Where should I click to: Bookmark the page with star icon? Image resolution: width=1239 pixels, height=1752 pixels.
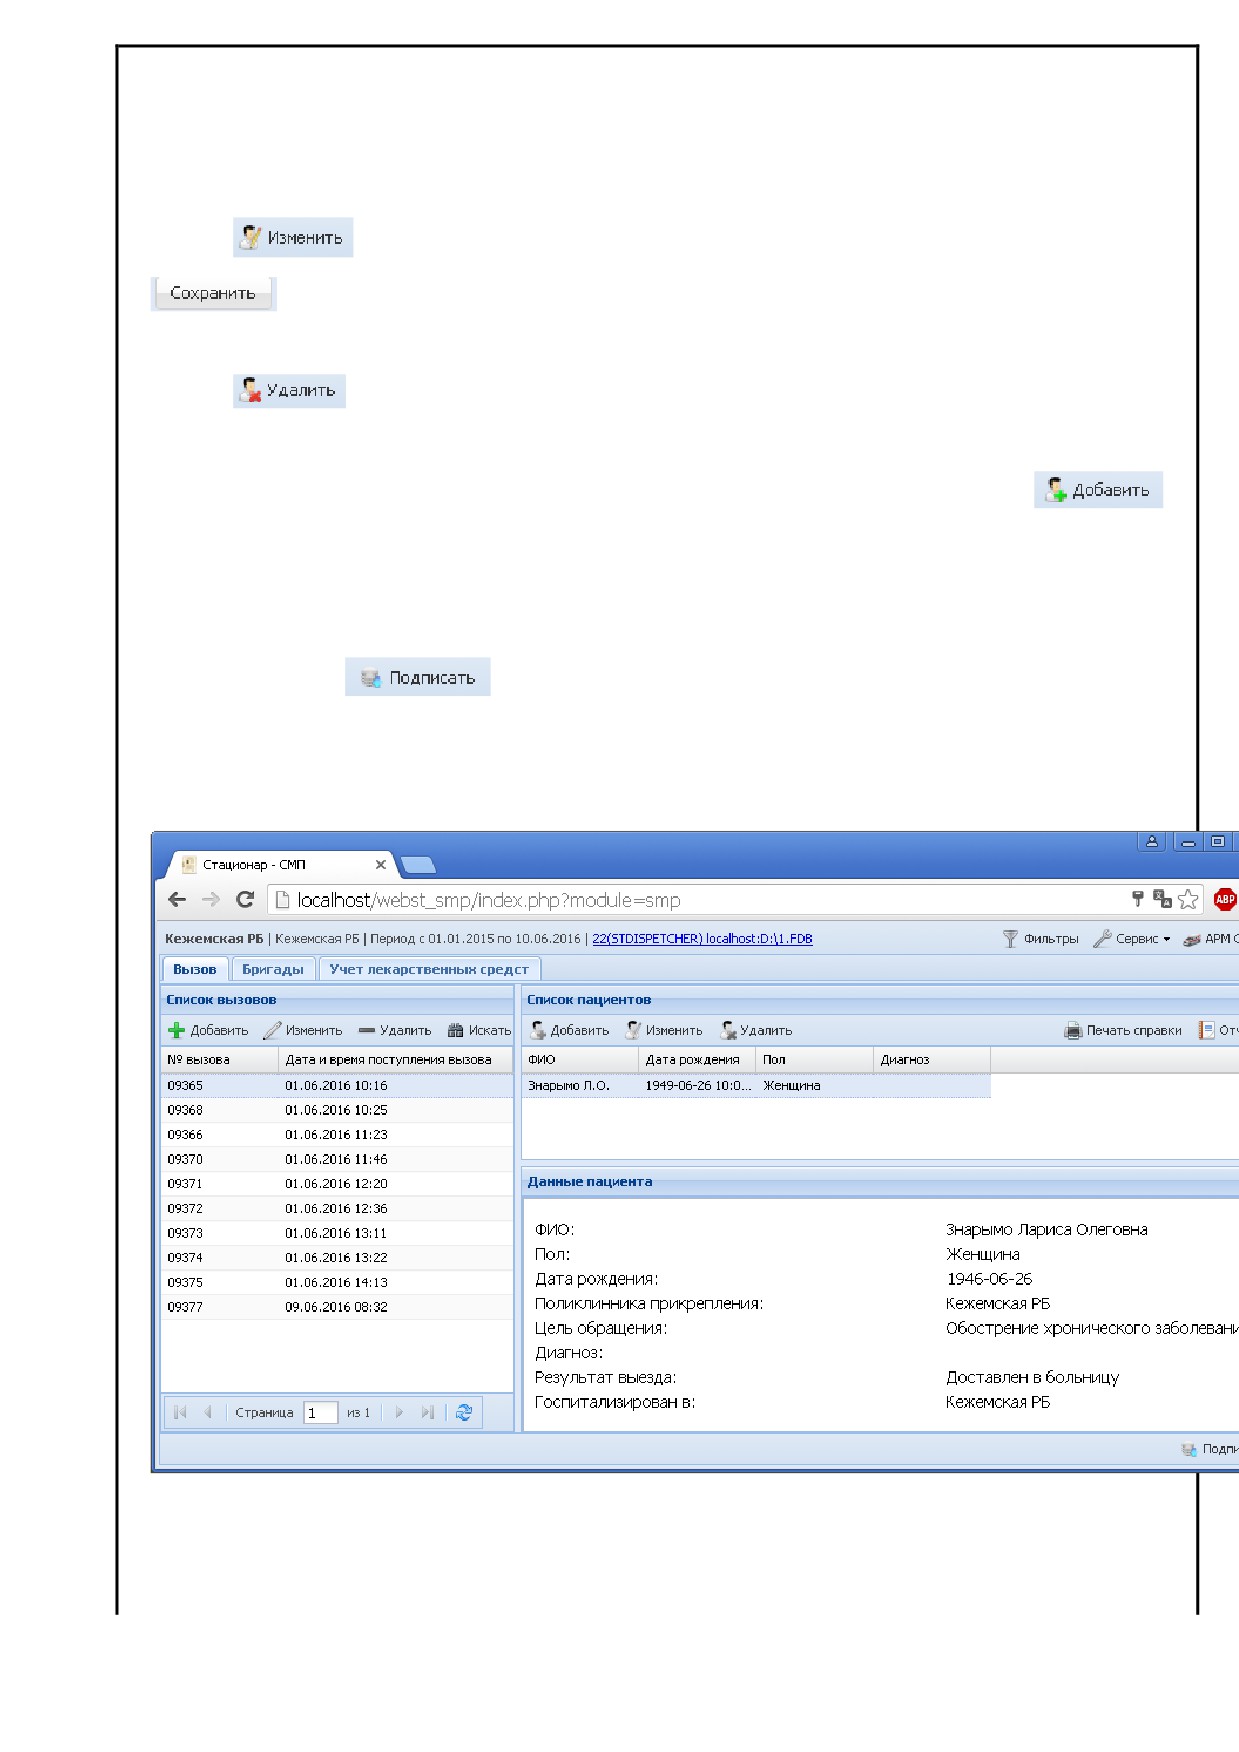click(1188, 899)
